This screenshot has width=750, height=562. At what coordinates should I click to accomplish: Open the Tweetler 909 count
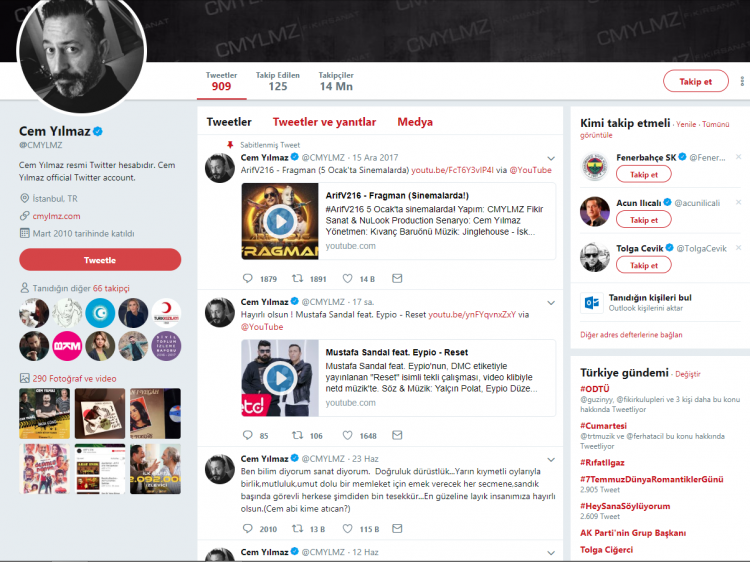pyautogui.click(x=221, y=82)
